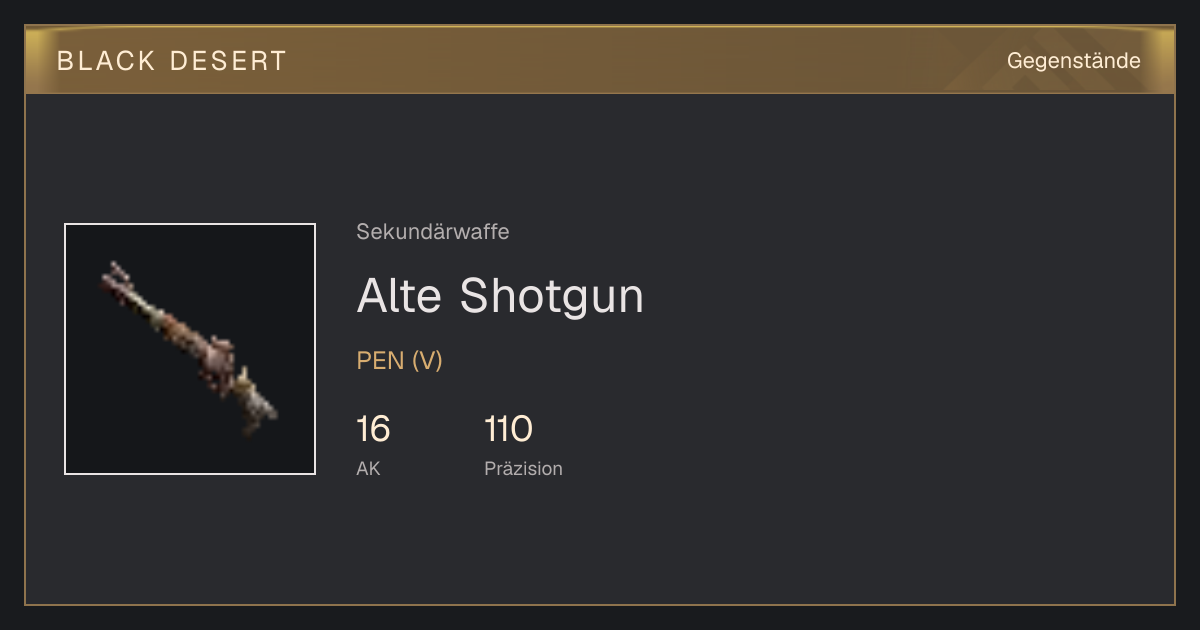Click the white-framed item thumbnail box

[190, 349]
